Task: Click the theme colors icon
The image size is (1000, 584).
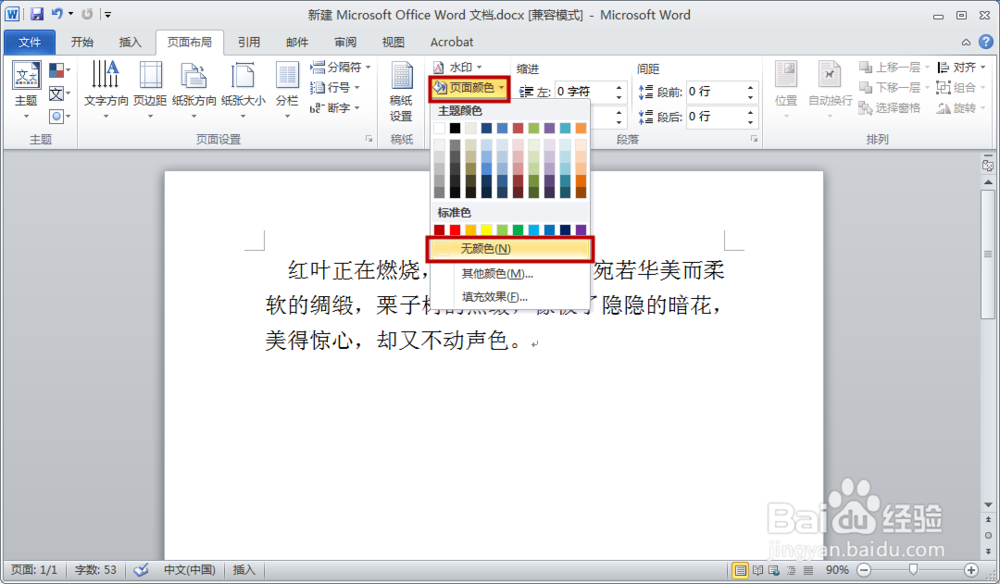Action: coord(59,71)
